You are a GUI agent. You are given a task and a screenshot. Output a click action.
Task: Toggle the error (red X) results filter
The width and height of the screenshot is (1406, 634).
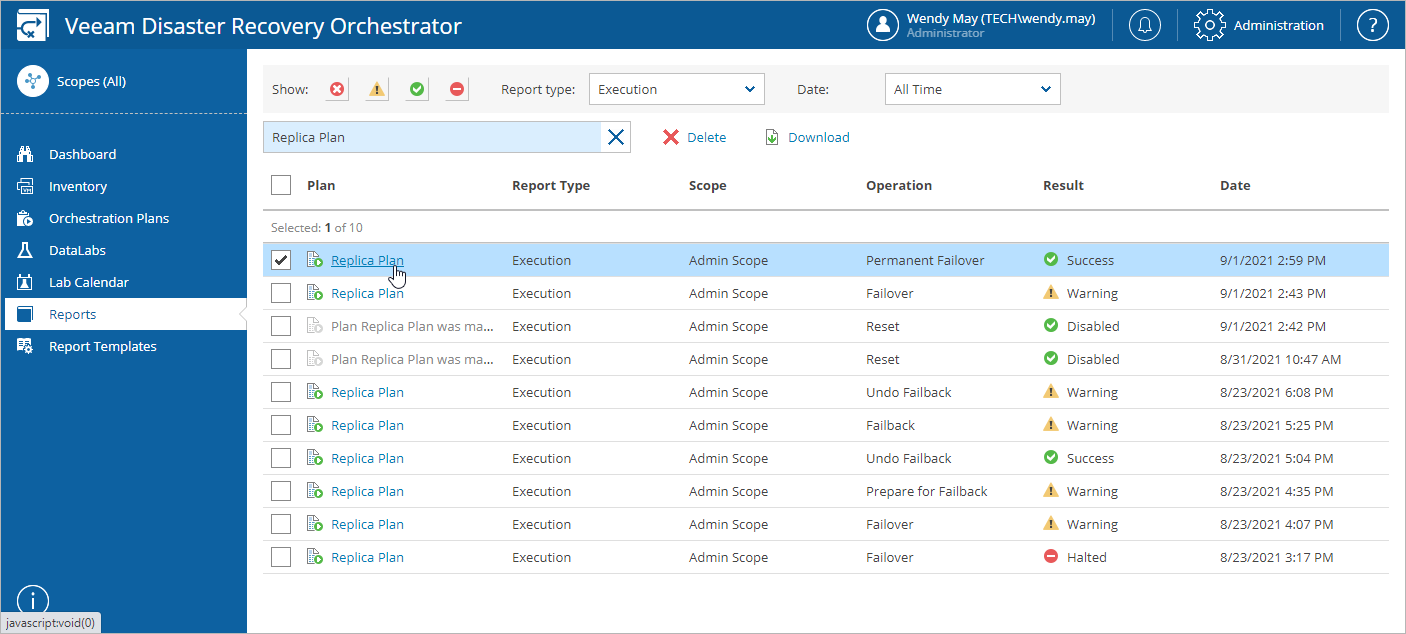coord(338,89)
